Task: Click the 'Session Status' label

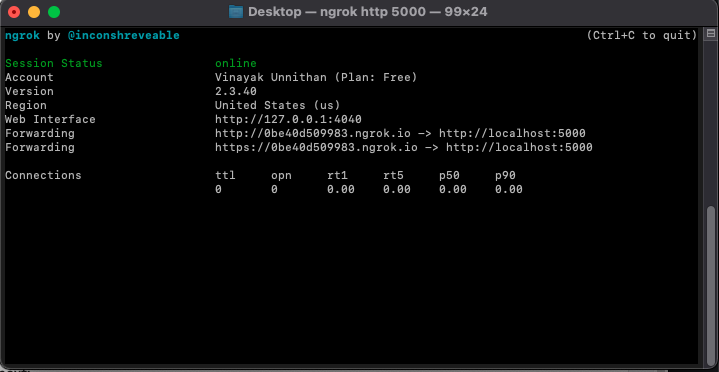Action: tap(54, 63)
